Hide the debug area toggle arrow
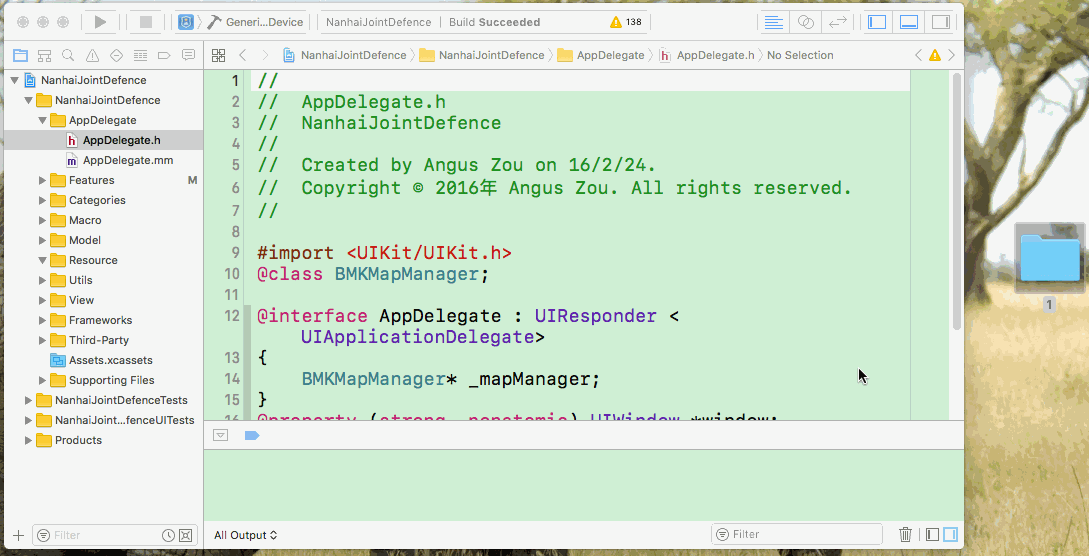This screenshot has width=1089, height=556. coord(220,435)
